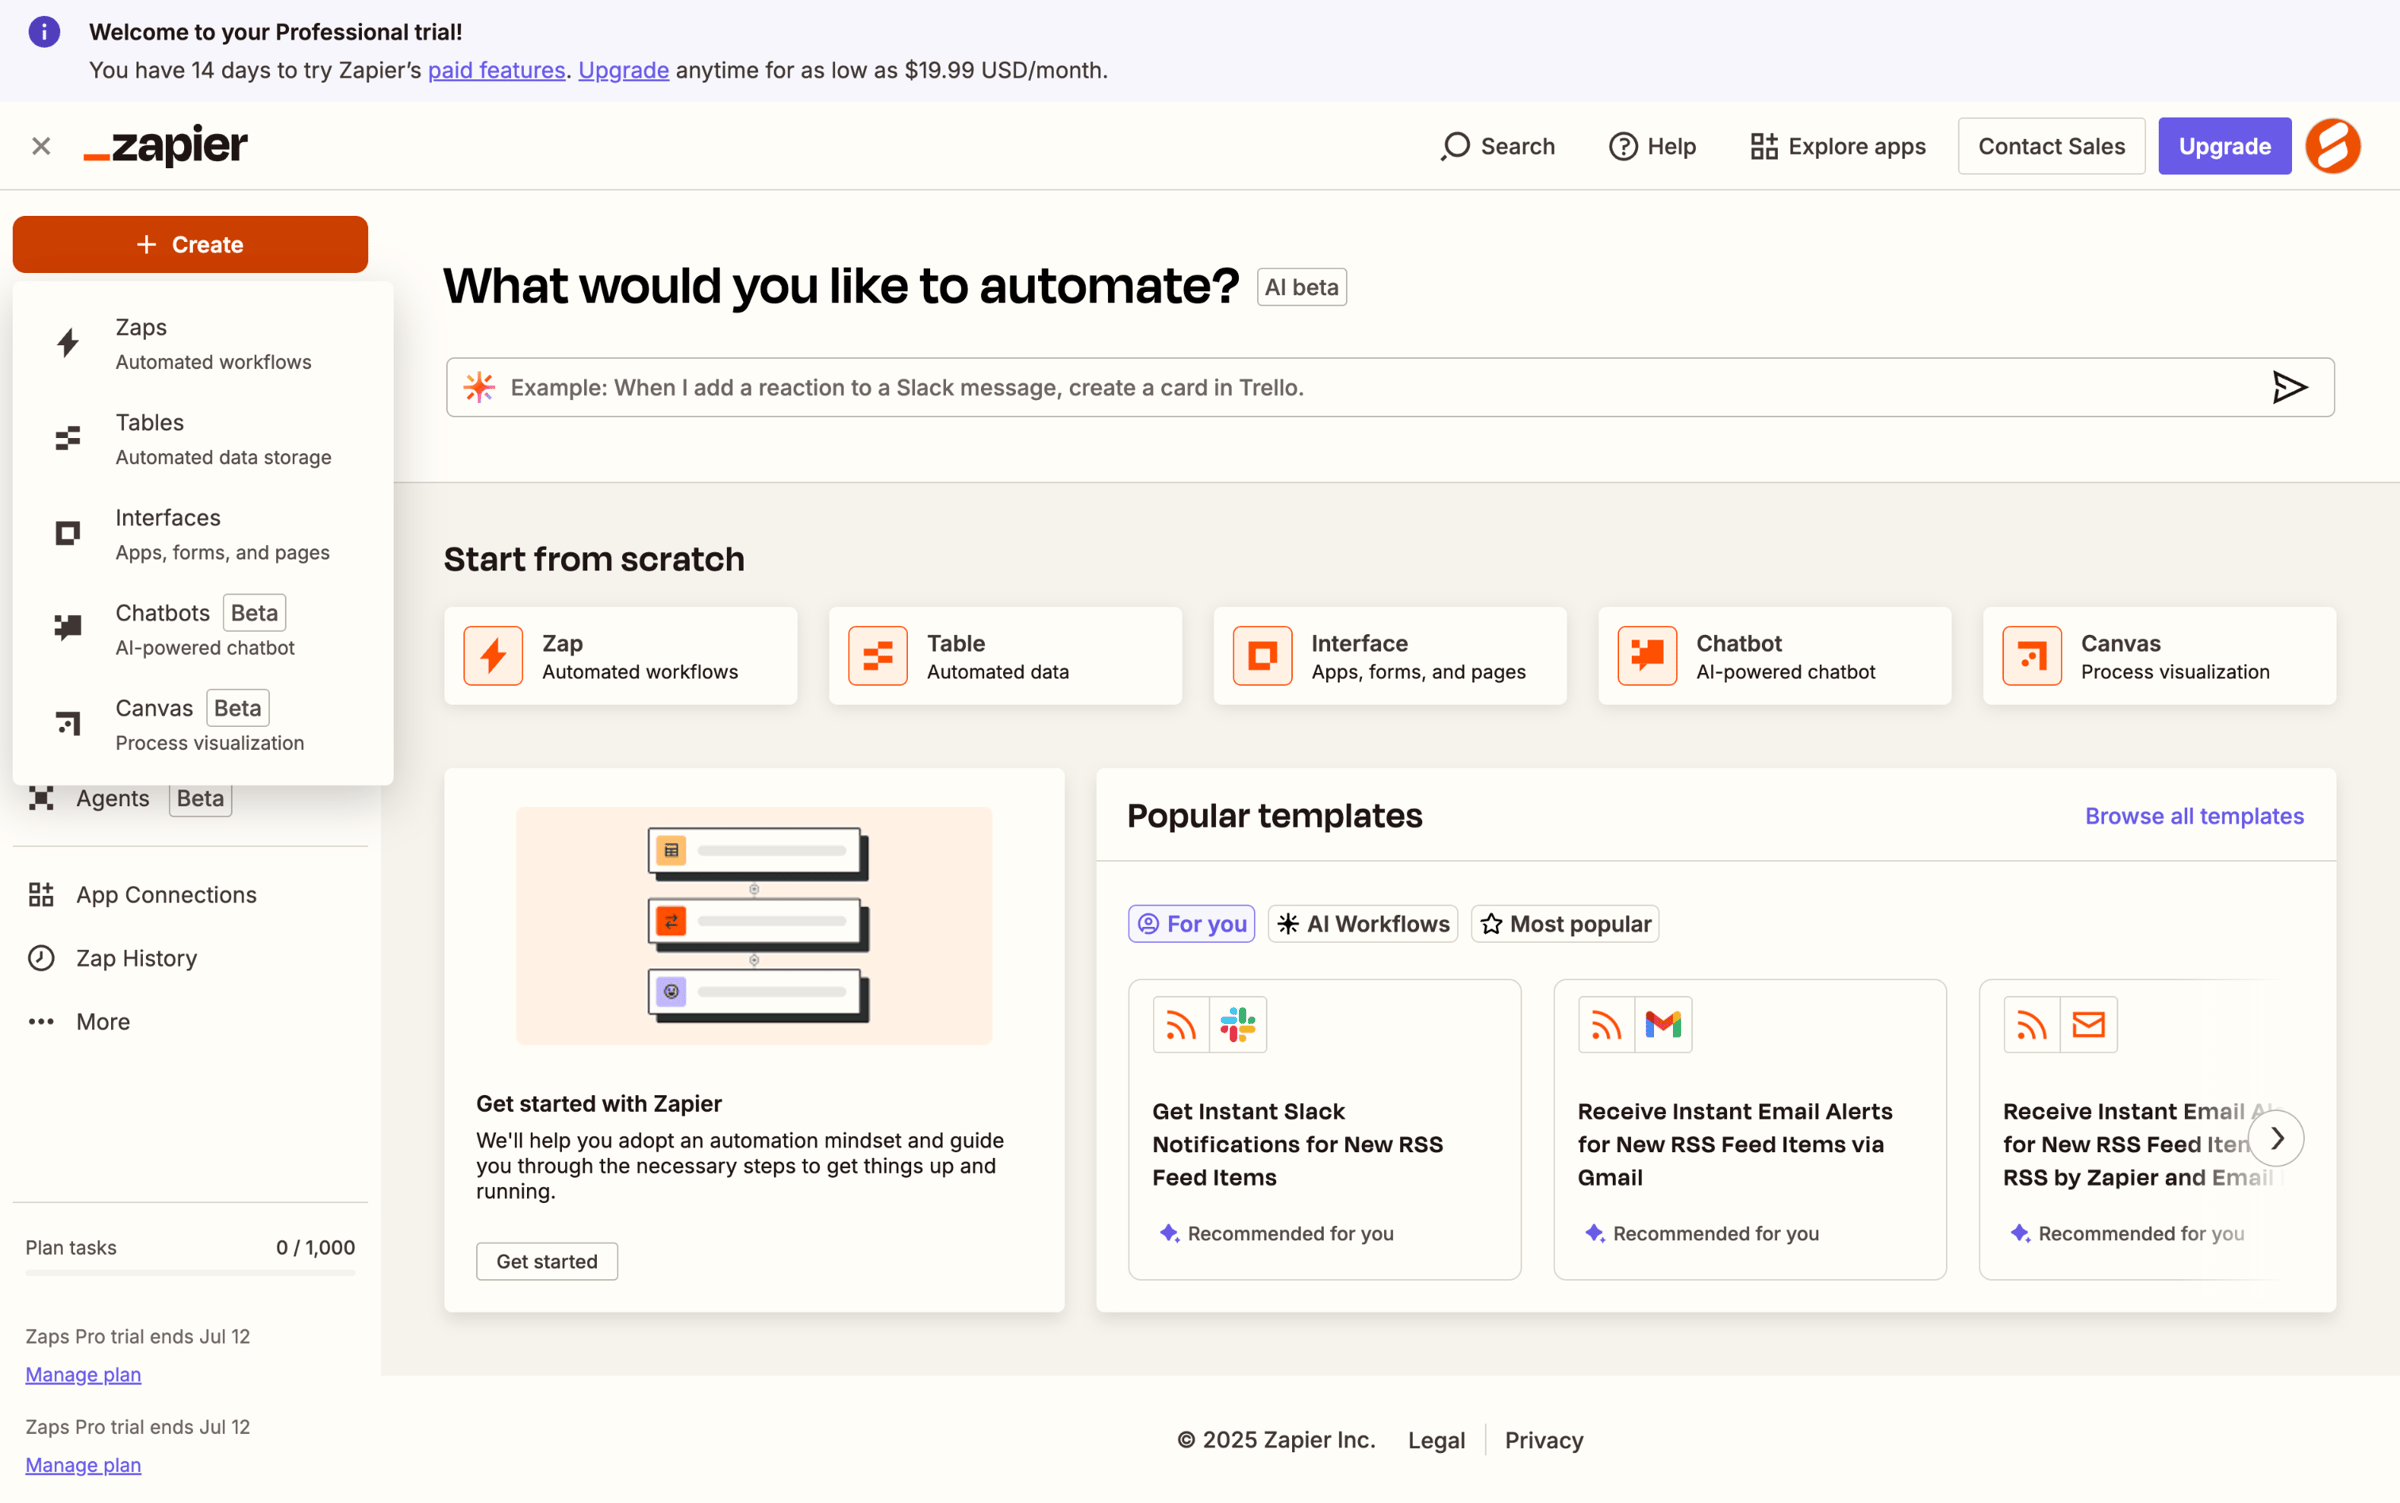Click the Zapier logo
Viewport: 2400px width, 1503px height.
pyautogui.click(x=166, y=146)
